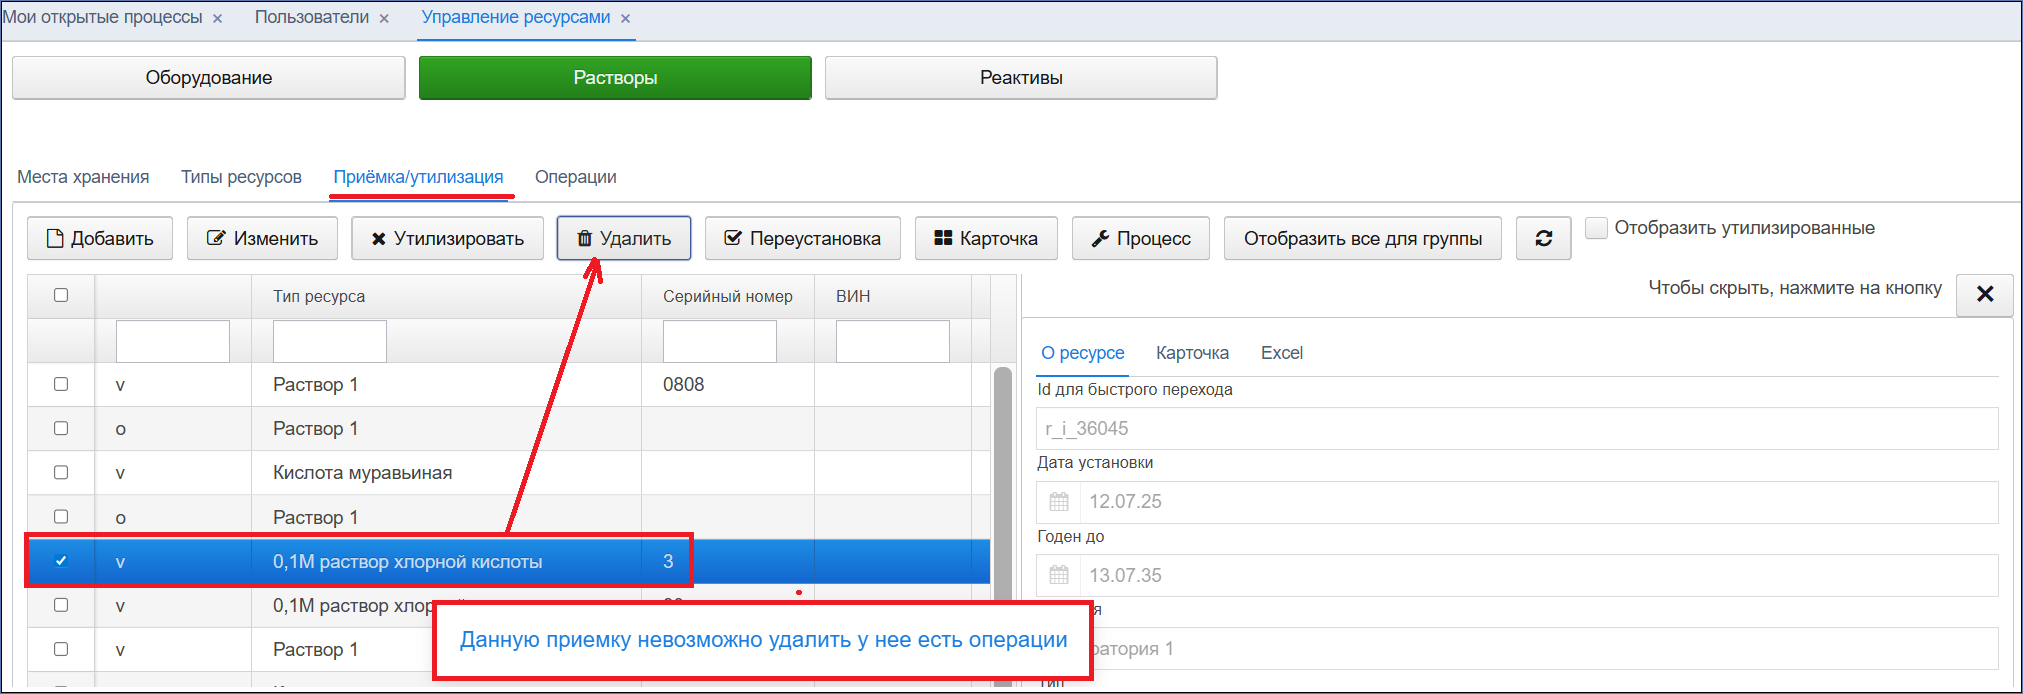Open calendar icon for Дата установки

[1059, 502]
